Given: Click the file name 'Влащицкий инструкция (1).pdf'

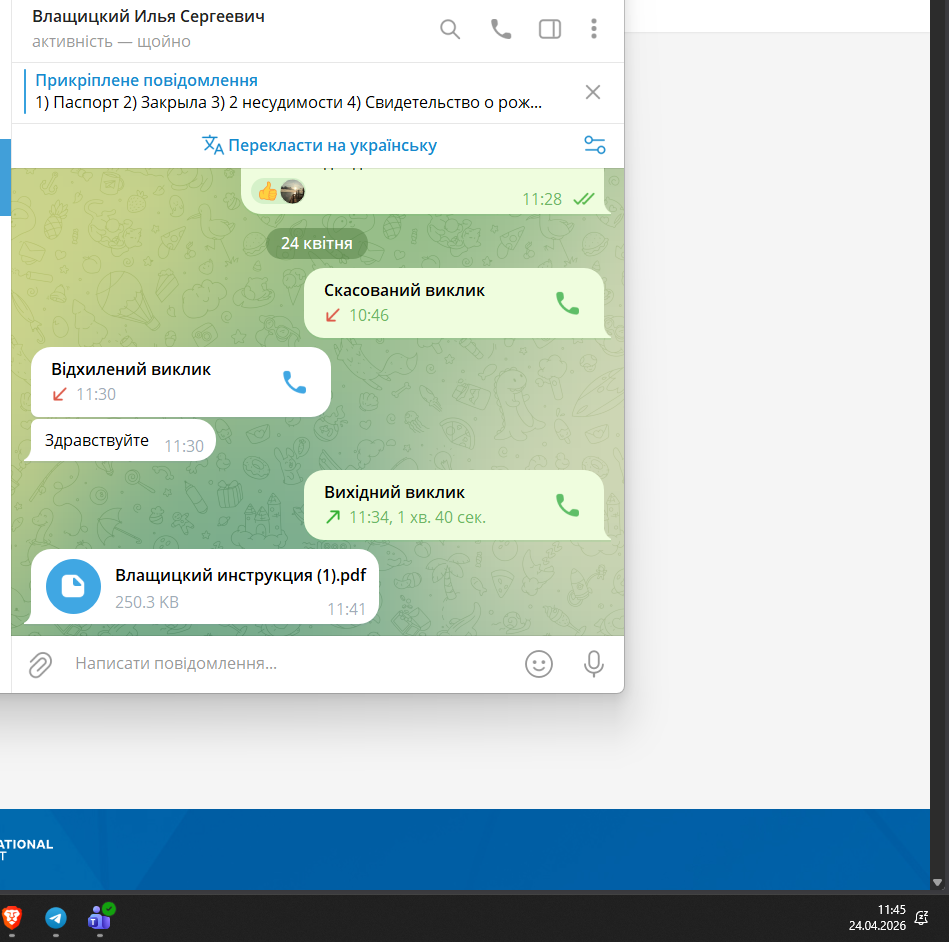Looking at the screenshot, I should (240, 575).
